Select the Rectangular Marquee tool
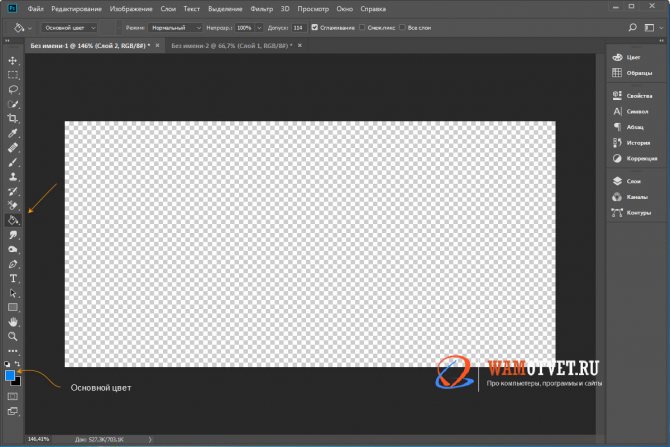The width and height of the screenshot is (670, 447). click(x=13, y=75)
